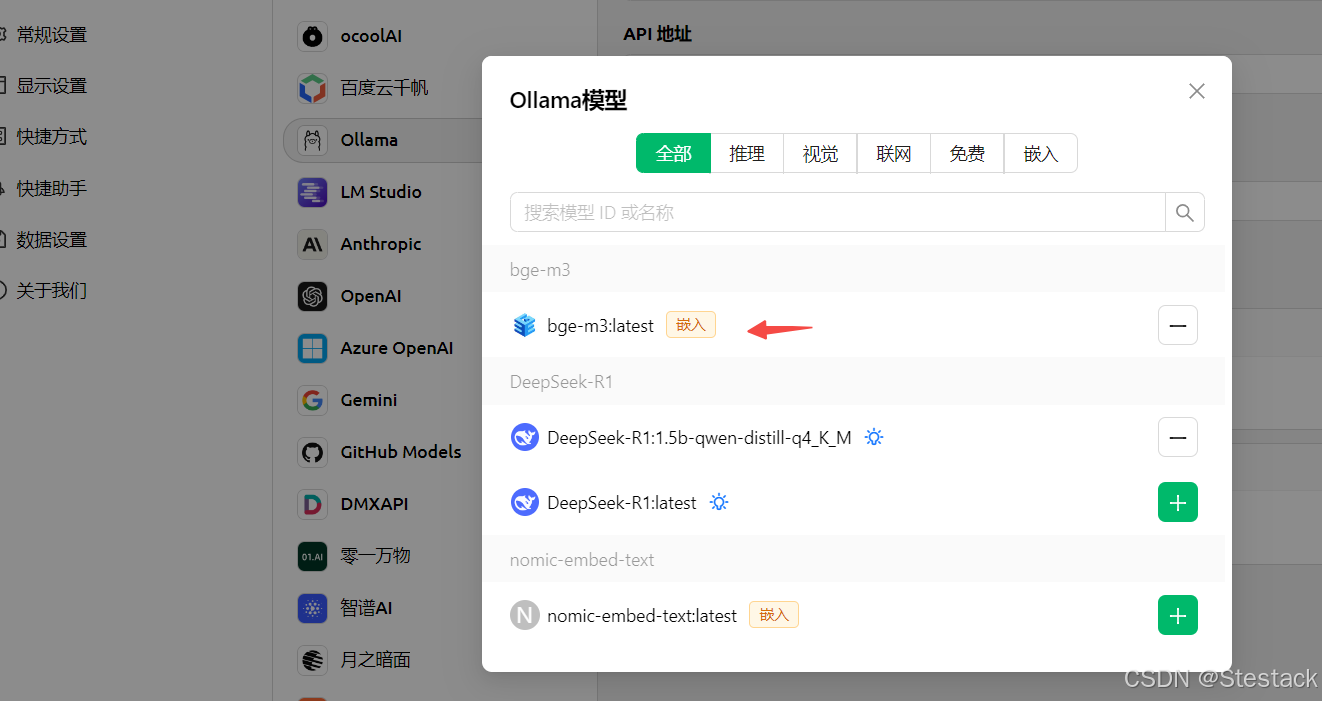Click the 嵌入 tag on nomic-embed-text:latest
Image resolution: width=1322 pixels, height=701 pixels.
point(774,615)
